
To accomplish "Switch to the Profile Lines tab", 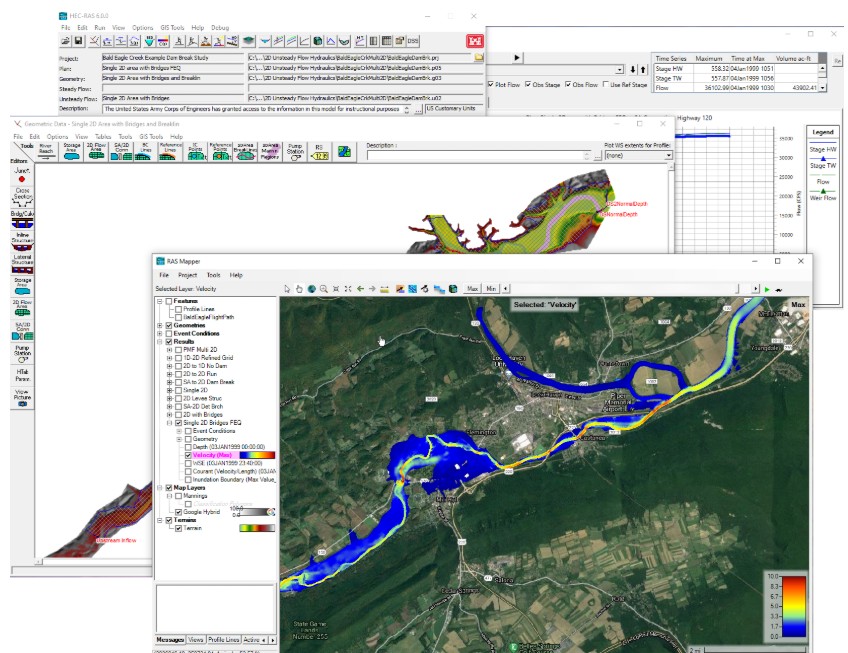I will pyautogui.click(x=224, y=639).
